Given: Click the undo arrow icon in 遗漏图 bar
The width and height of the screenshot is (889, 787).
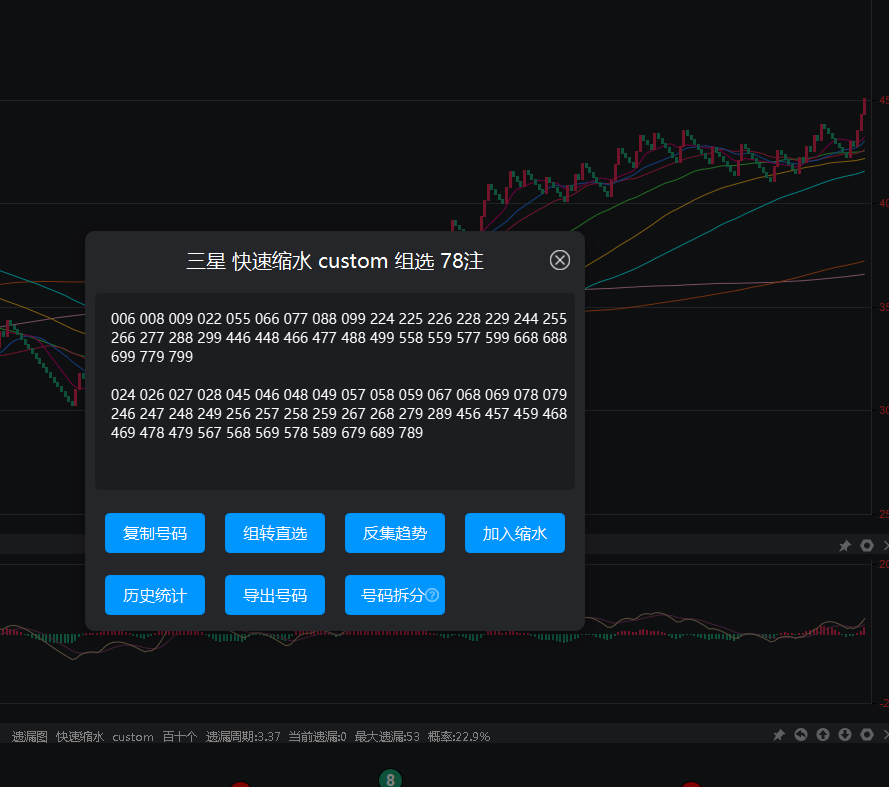Looking at the screenshot, I should click(801, 735).
